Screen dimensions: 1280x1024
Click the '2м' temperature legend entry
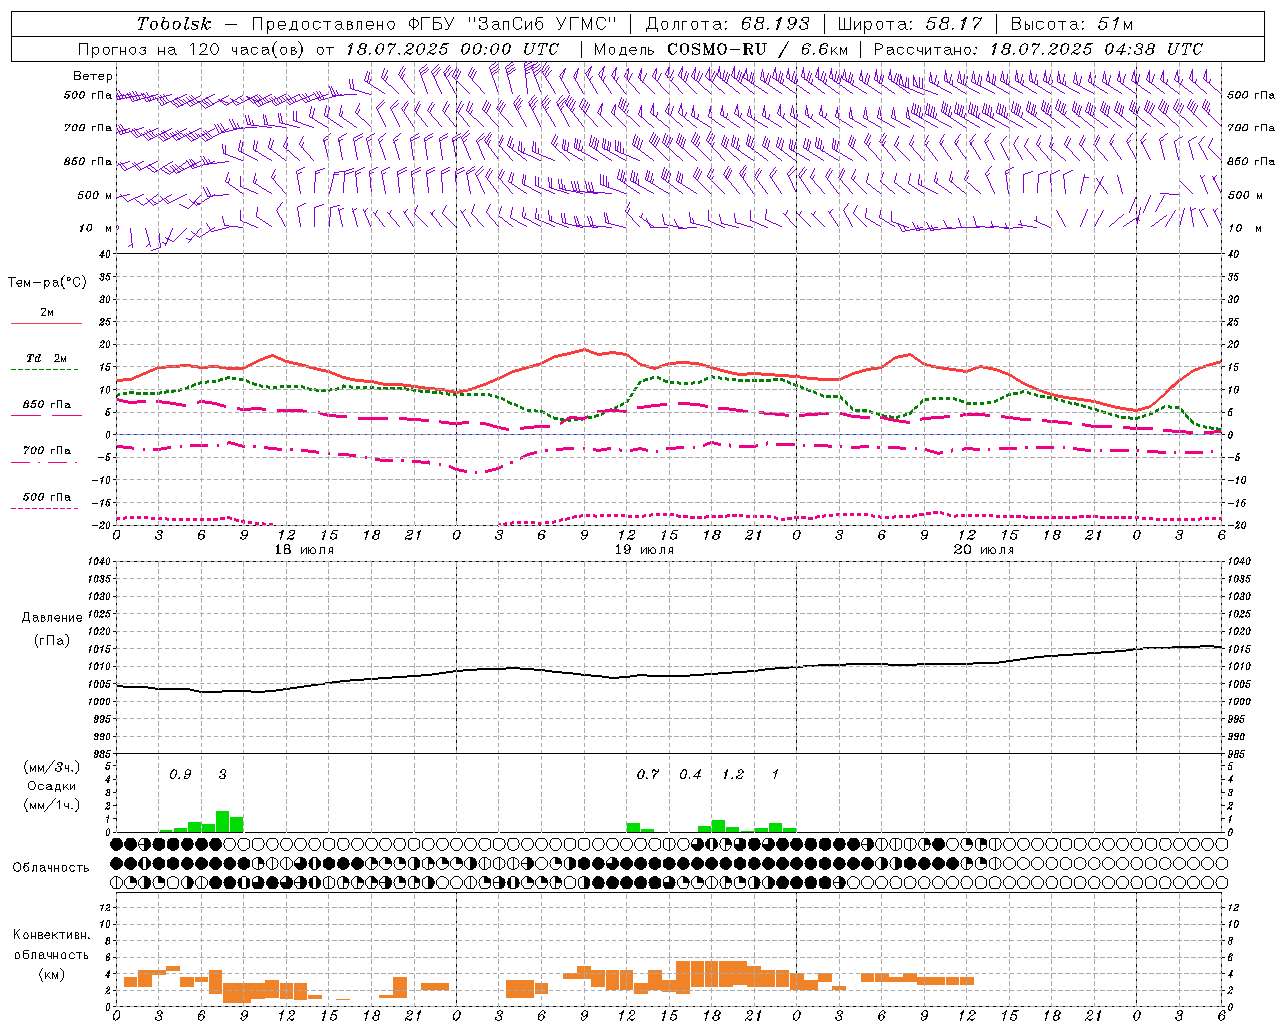coord(47,313)
